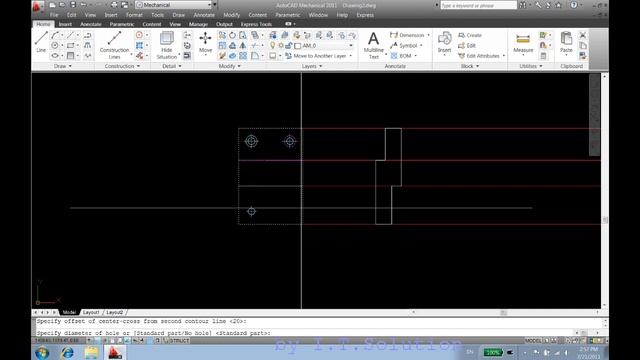640x360 pixels.
Task: Click the keyword search input field
Action: click(x=478, y=5)
